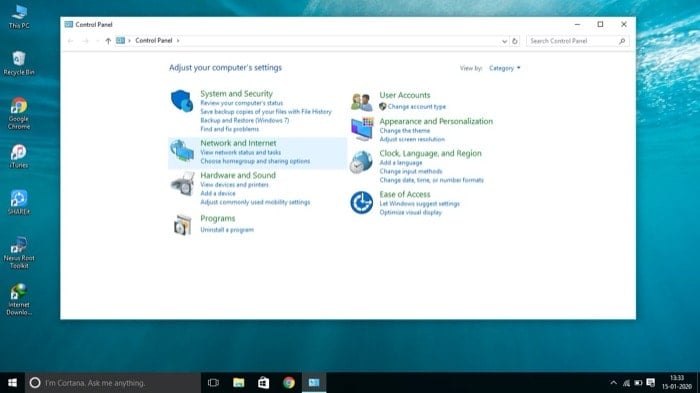Click System and Security heading
700x393 pixels.
pyautogui.click(x=236, y=94)
